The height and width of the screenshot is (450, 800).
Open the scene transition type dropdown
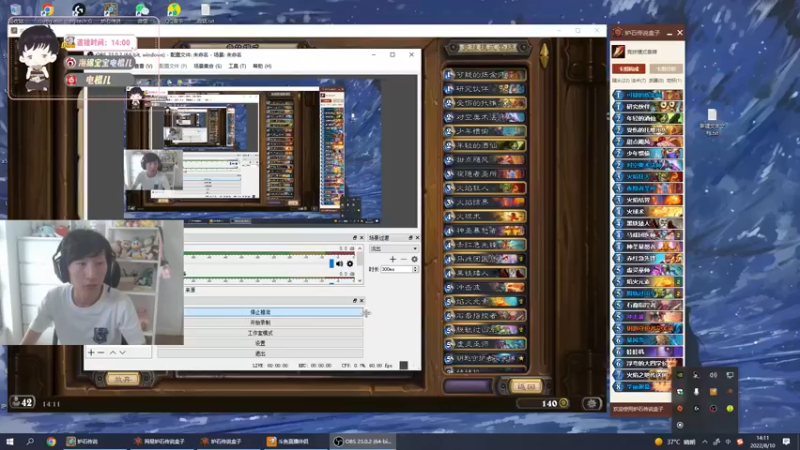[393, 248]
